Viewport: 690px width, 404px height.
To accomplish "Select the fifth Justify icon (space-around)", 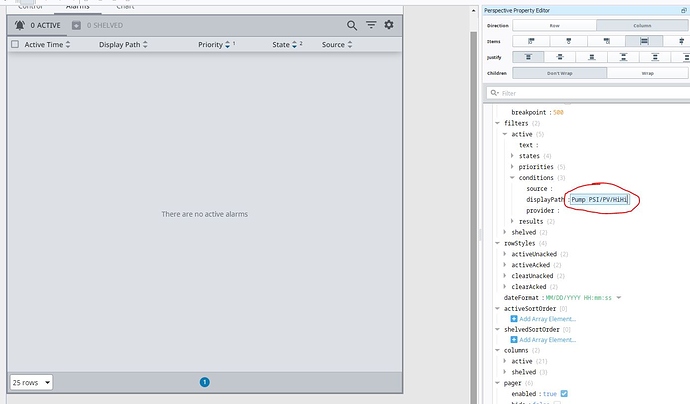I will [x=655, y=57].
